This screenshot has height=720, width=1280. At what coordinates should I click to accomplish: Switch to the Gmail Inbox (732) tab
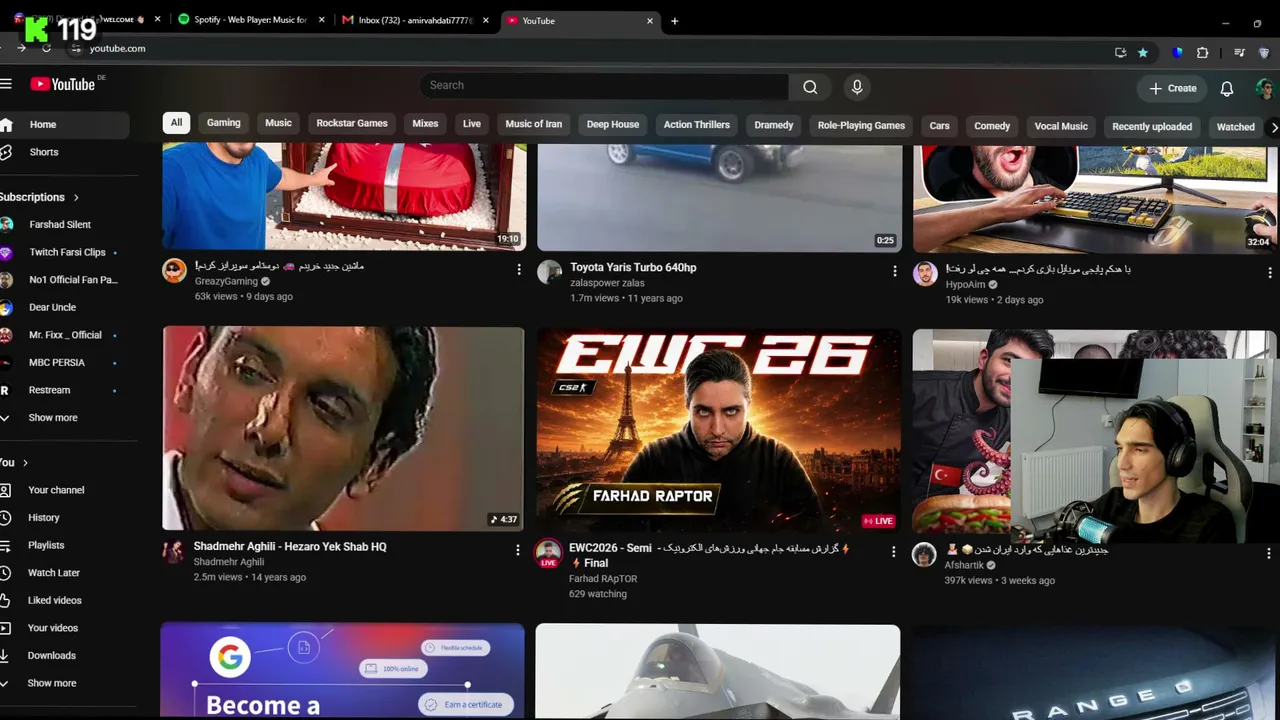(416, 20)
